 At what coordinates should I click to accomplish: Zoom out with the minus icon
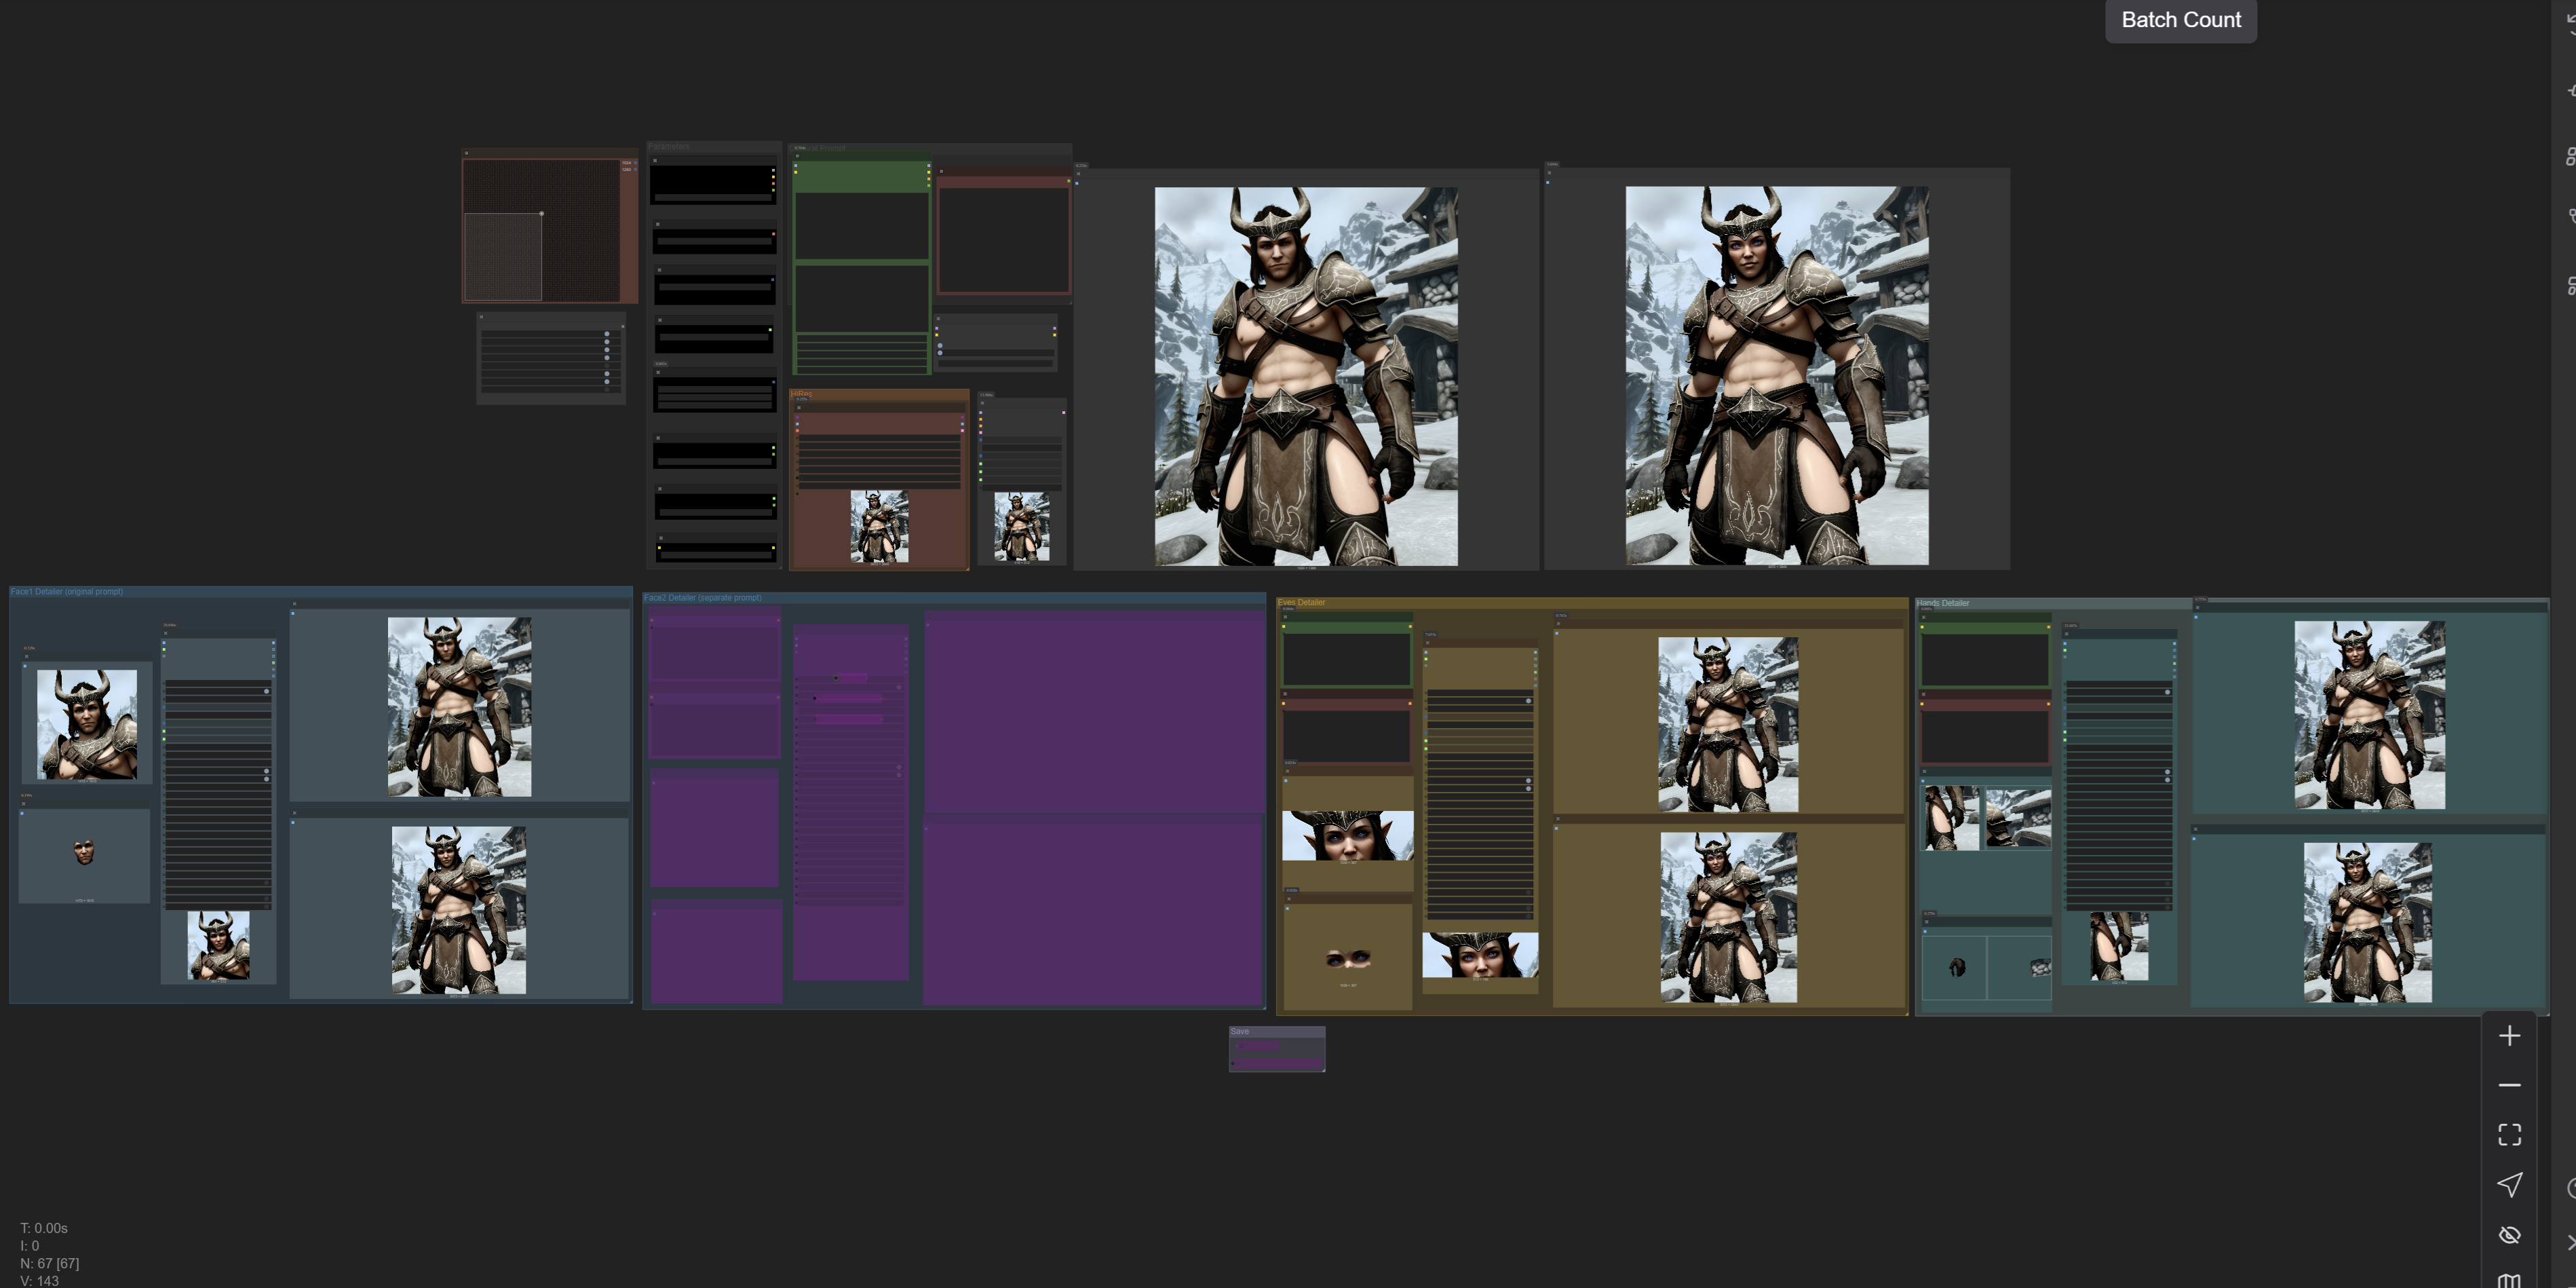(x=2509, y=1085)
